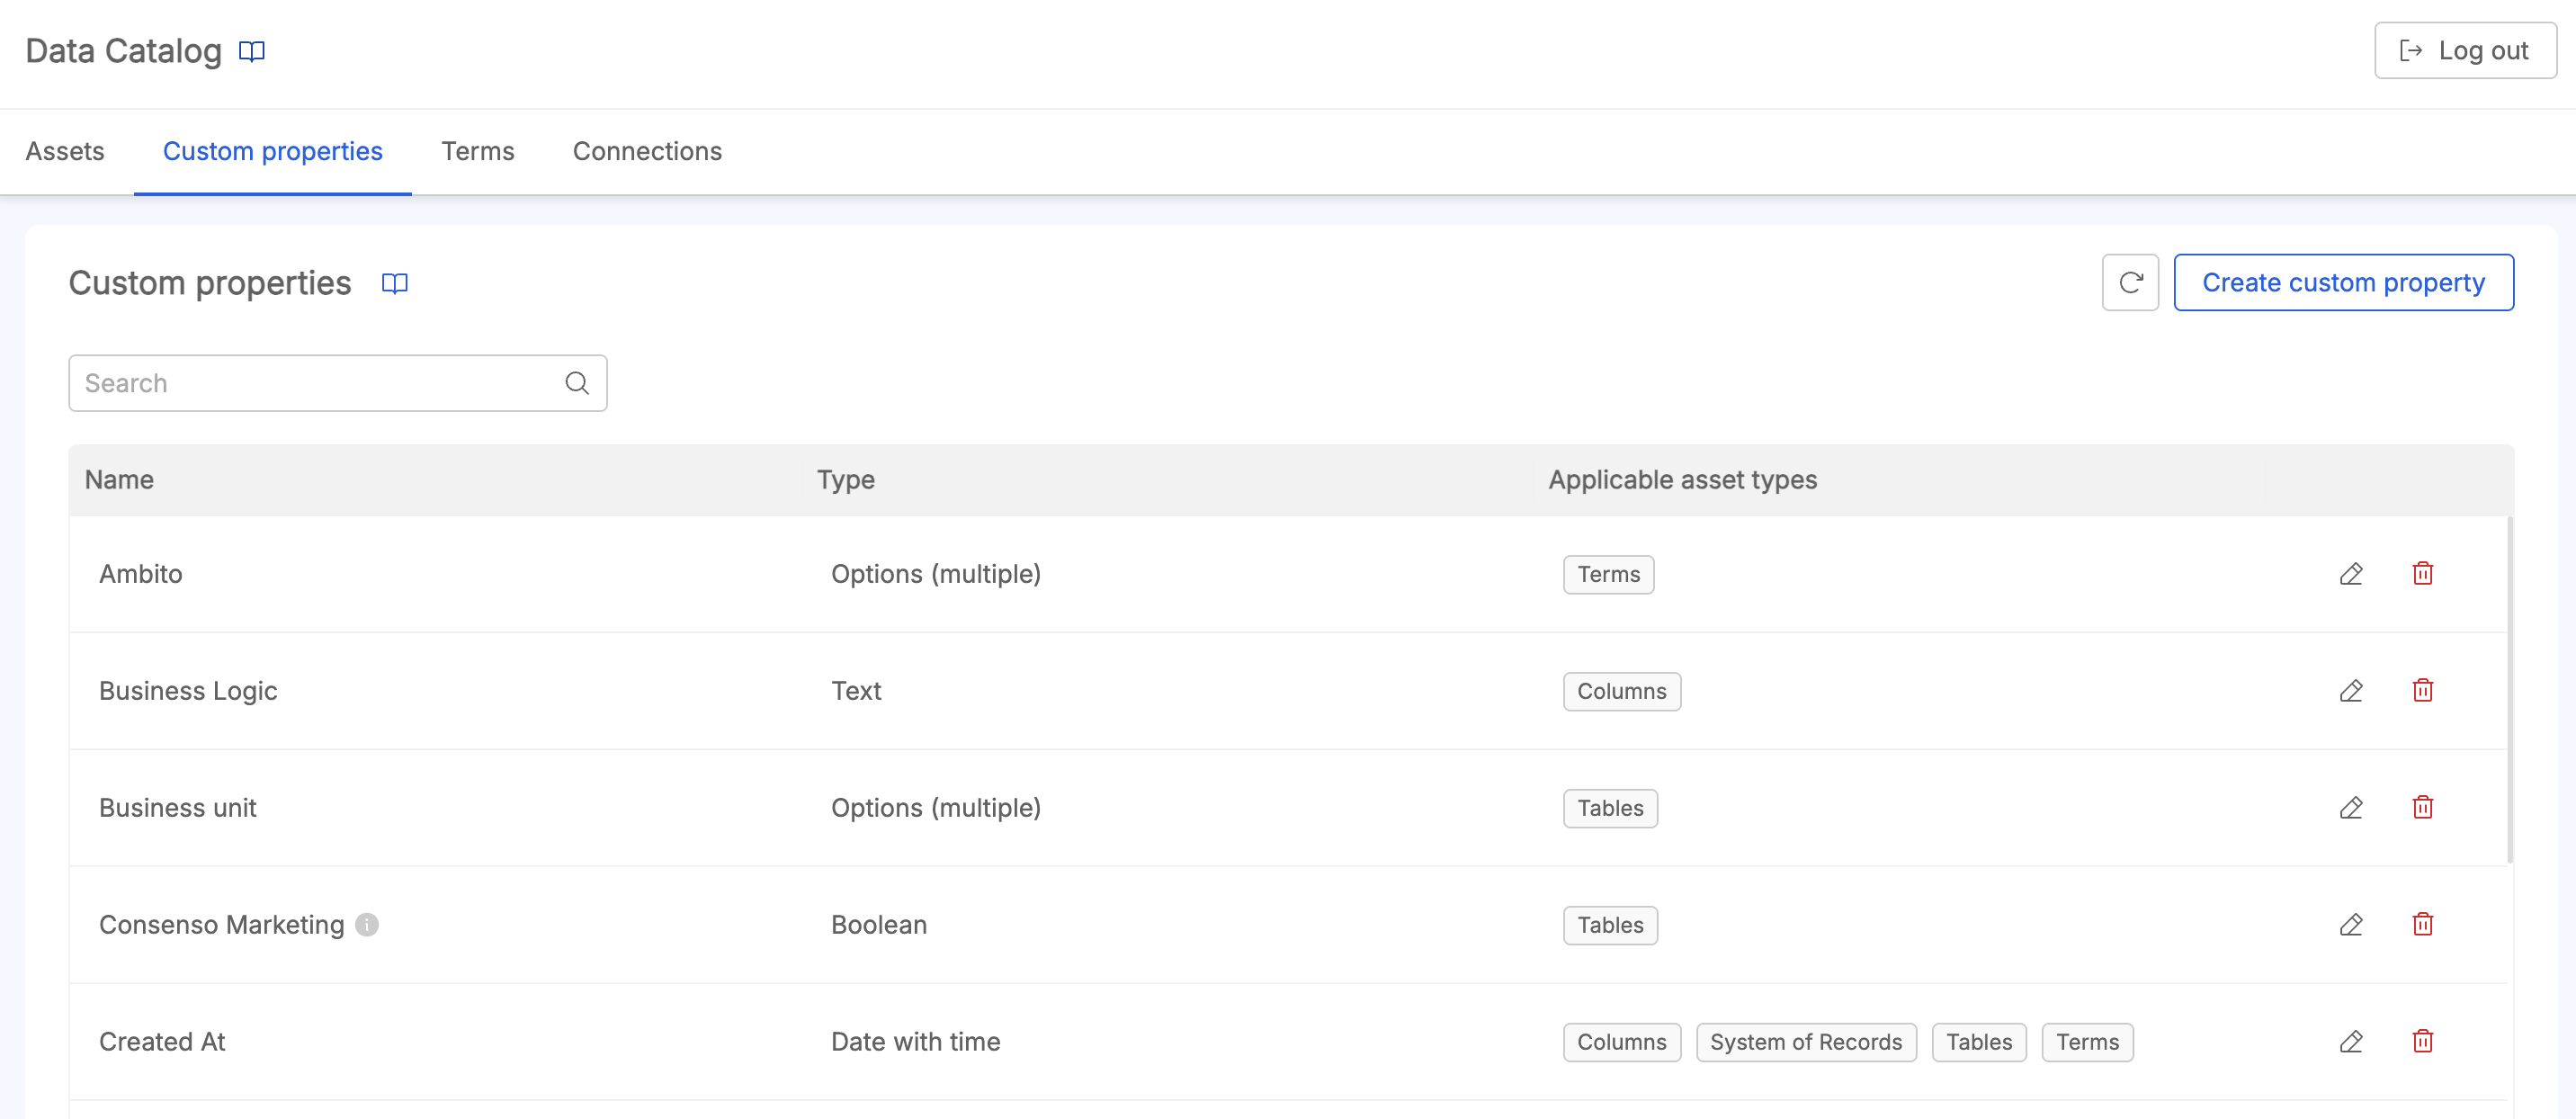
Task: Click the search magnifier icon
Action: click(577, 383)
